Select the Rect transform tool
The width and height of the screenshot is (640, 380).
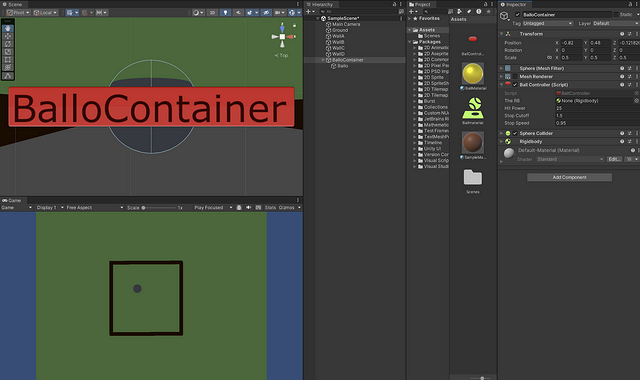click(x=8, y=60)
